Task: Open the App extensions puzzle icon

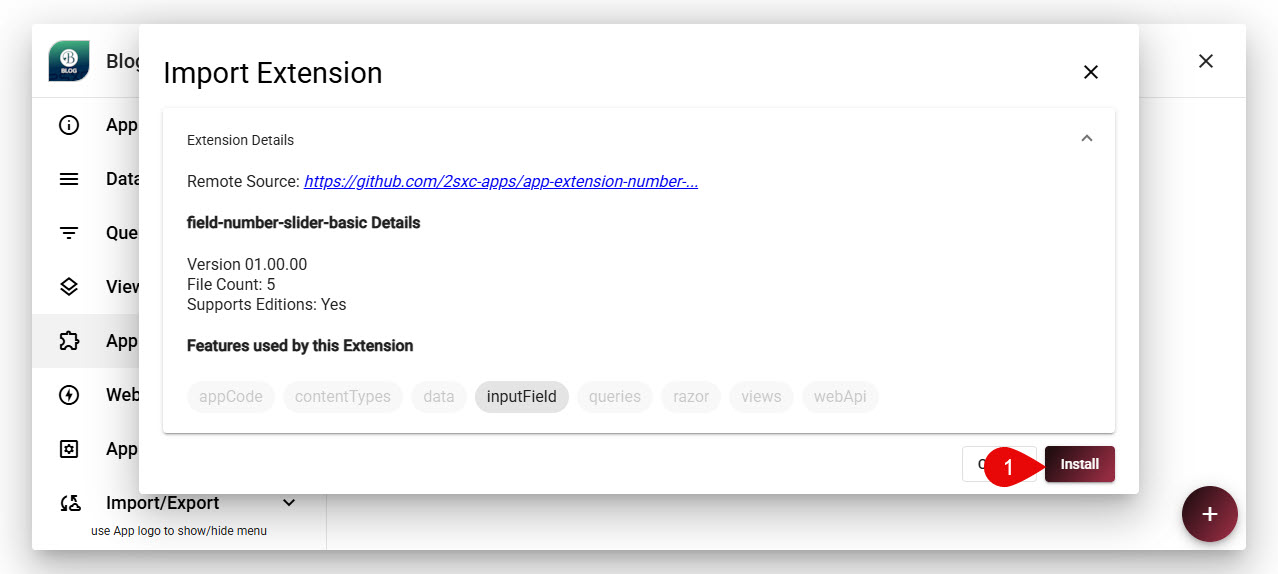Action: tap(69, 341)
